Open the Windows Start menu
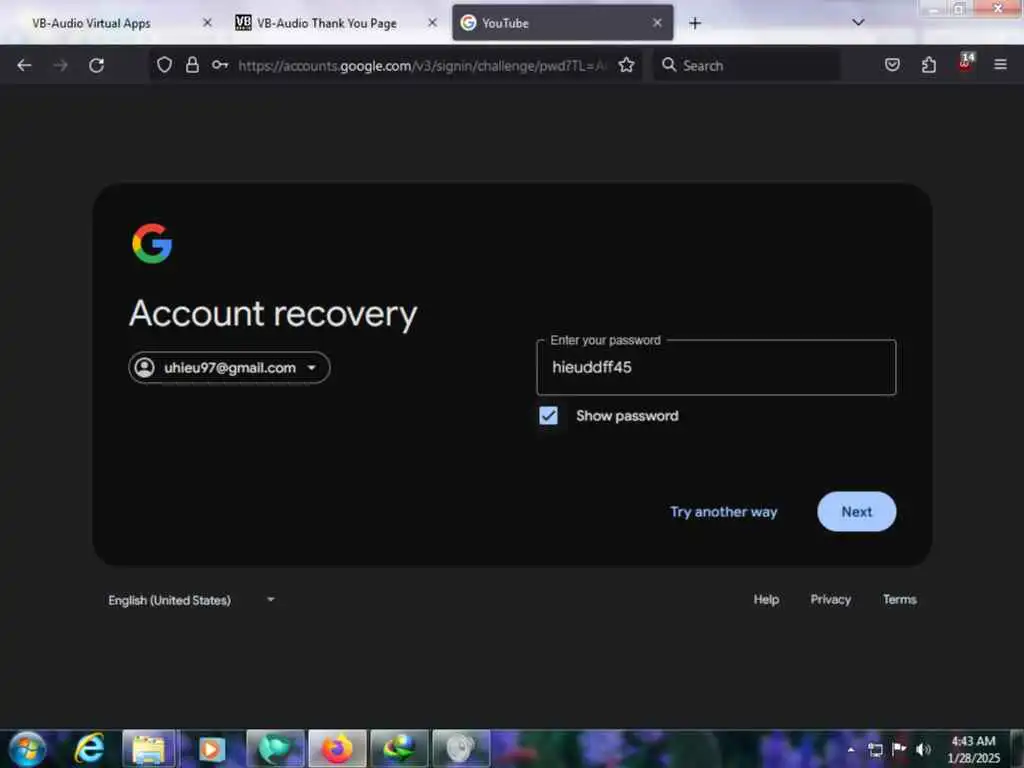This screenshot has width=1024, height=768. click(x=27, y=748)
